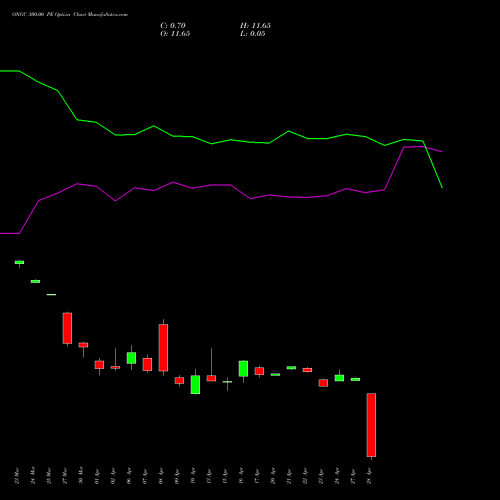This screenshot has width=500, height=500.
Task: Click the '01 Apr' date axis label
Action: point(97,477)
